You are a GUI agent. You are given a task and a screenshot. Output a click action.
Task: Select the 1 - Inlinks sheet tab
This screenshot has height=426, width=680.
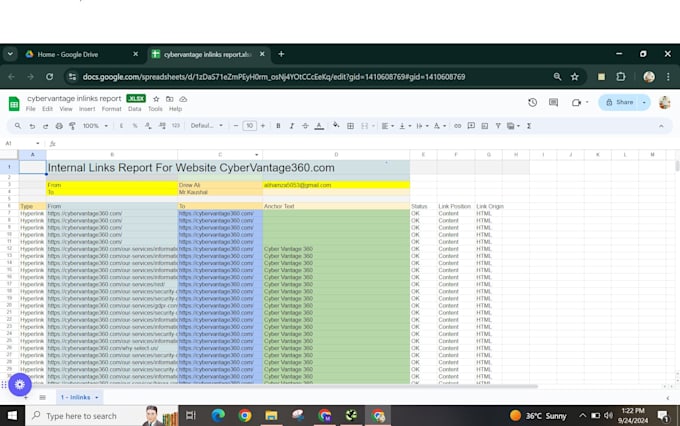[79, 397]
